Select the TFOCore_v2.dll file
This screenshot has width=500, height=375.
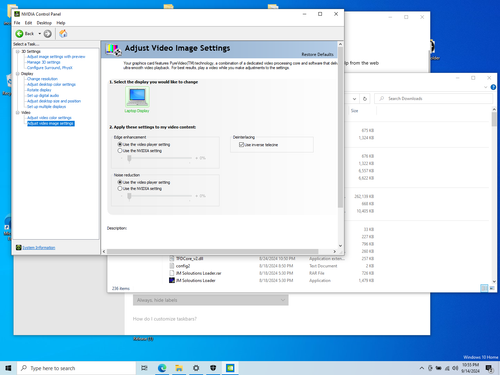(189, 259)
